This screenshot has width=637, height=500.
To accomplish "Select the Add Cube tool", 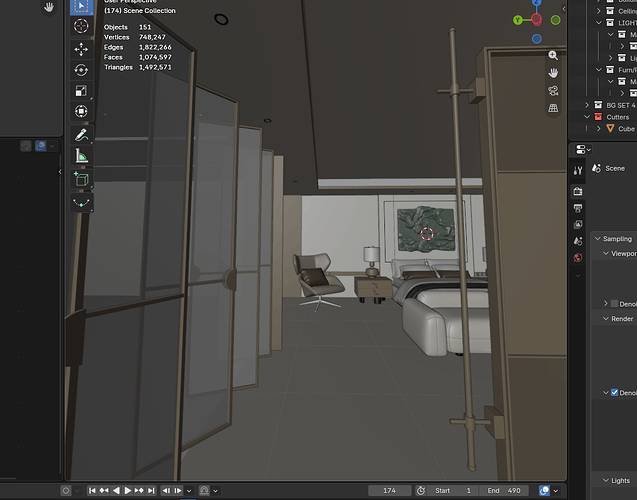I will [x=81, y=179].
